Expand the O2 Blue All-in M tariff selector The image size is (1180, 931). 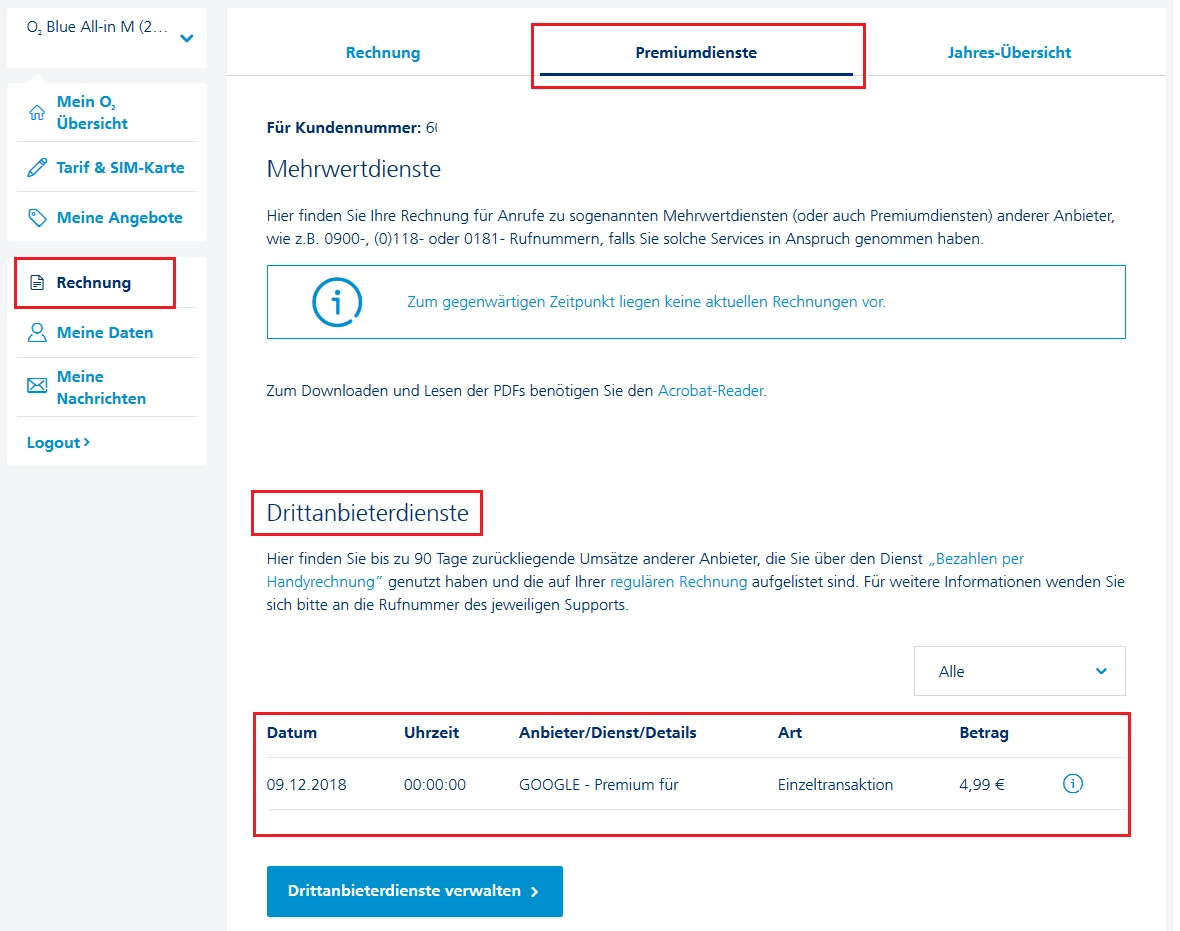[x=186, y=38]
